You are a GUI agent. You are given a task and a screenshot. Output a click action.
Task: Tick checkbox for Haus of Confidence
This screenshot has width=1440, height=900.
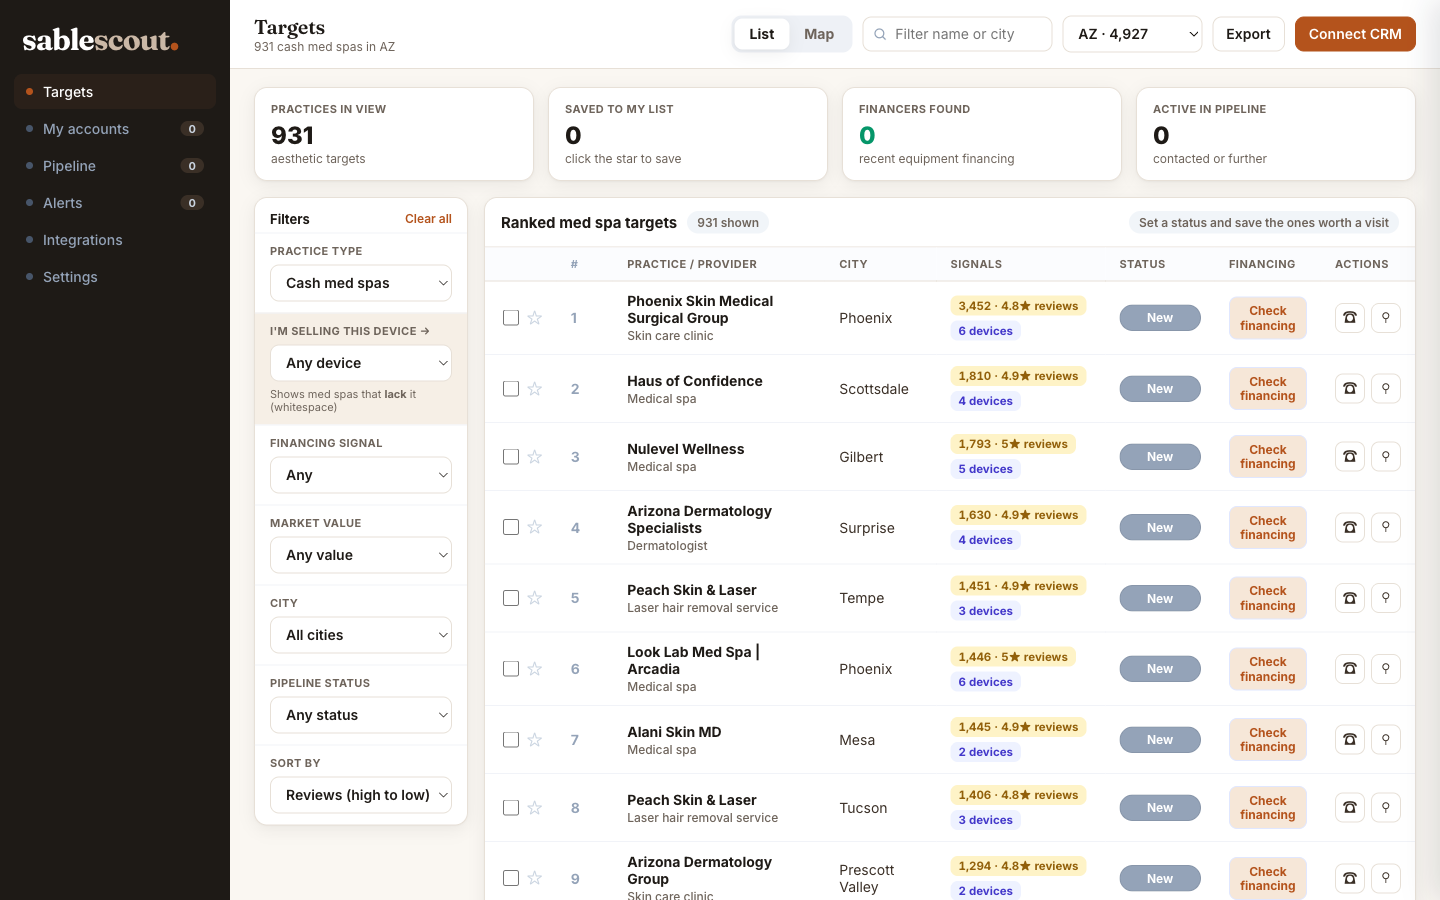[x=511, y=389]
